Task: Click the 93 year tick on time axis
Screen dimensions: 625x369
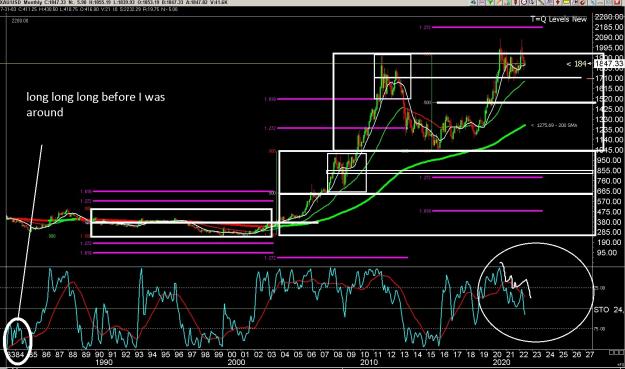Action: click(139, 354)
